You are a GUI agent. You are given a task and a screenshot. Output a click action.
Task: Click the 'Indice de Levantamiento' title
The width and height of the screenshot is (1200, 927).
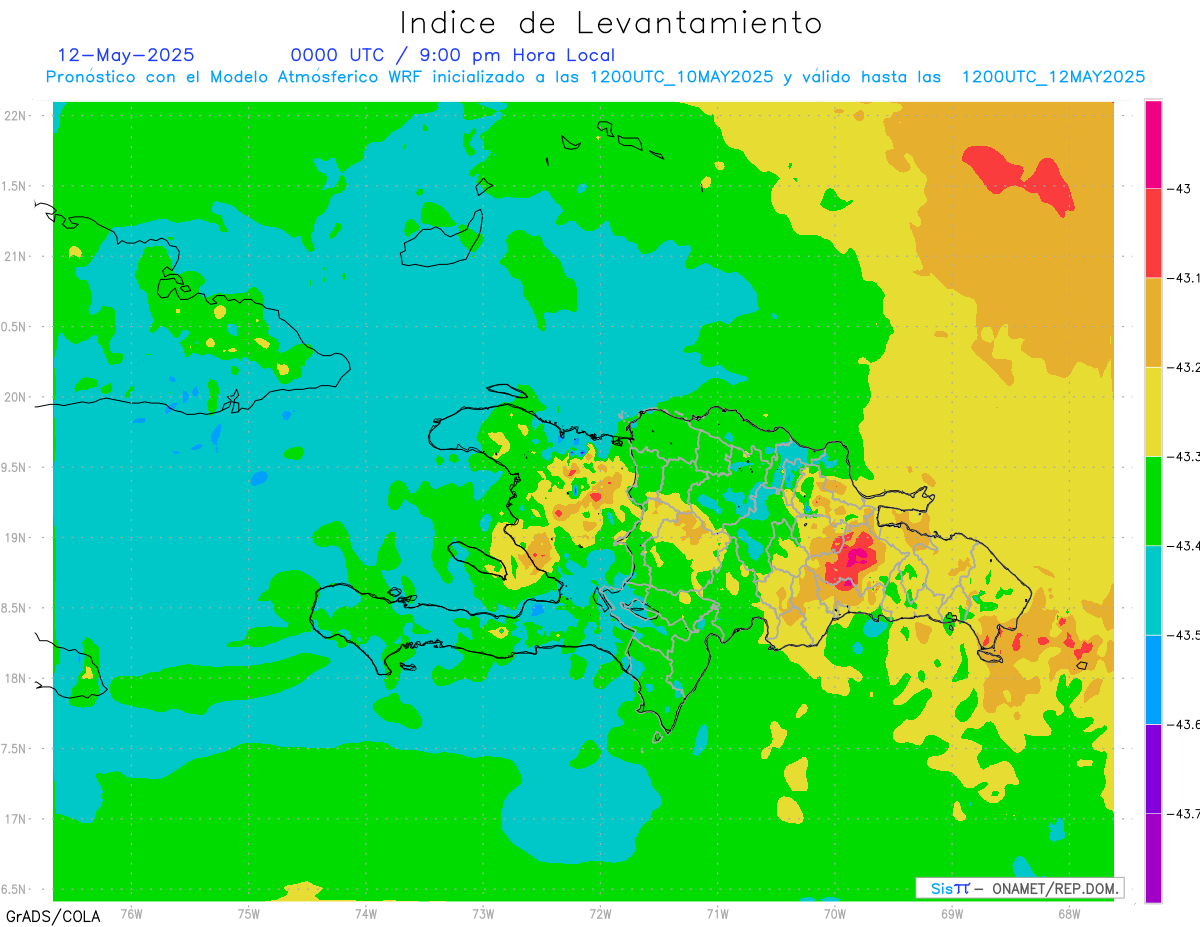point(611,22)
